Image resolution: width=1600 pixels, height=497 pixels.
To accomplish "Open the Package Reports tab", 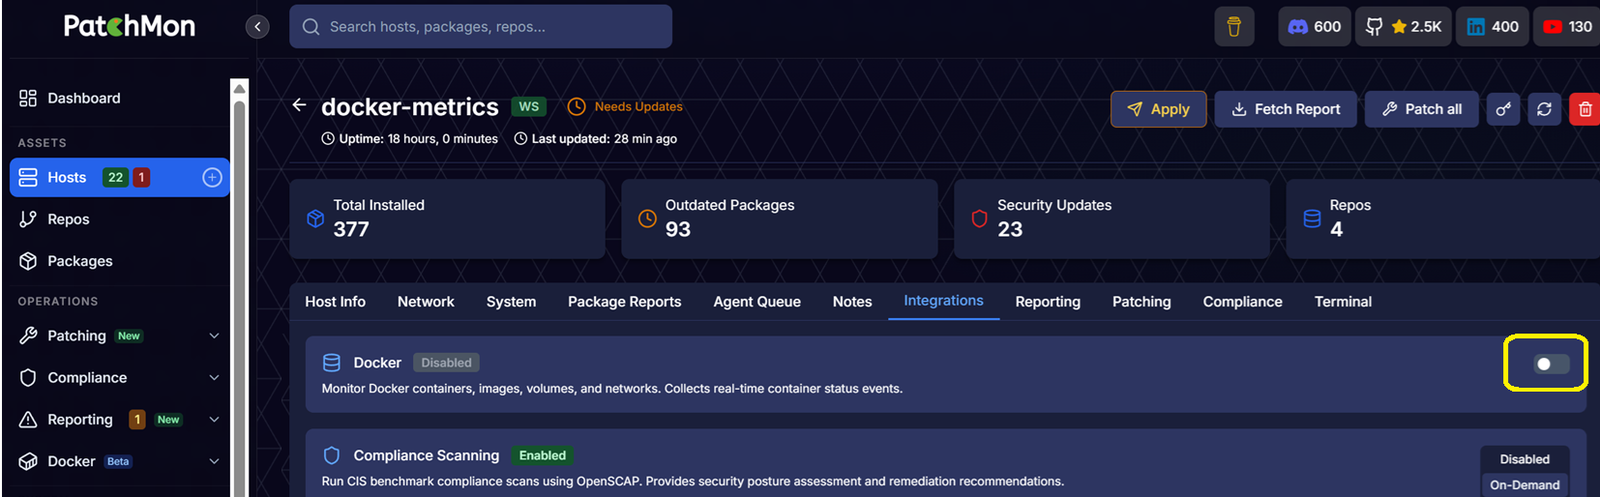I will (x=625, y=302).
